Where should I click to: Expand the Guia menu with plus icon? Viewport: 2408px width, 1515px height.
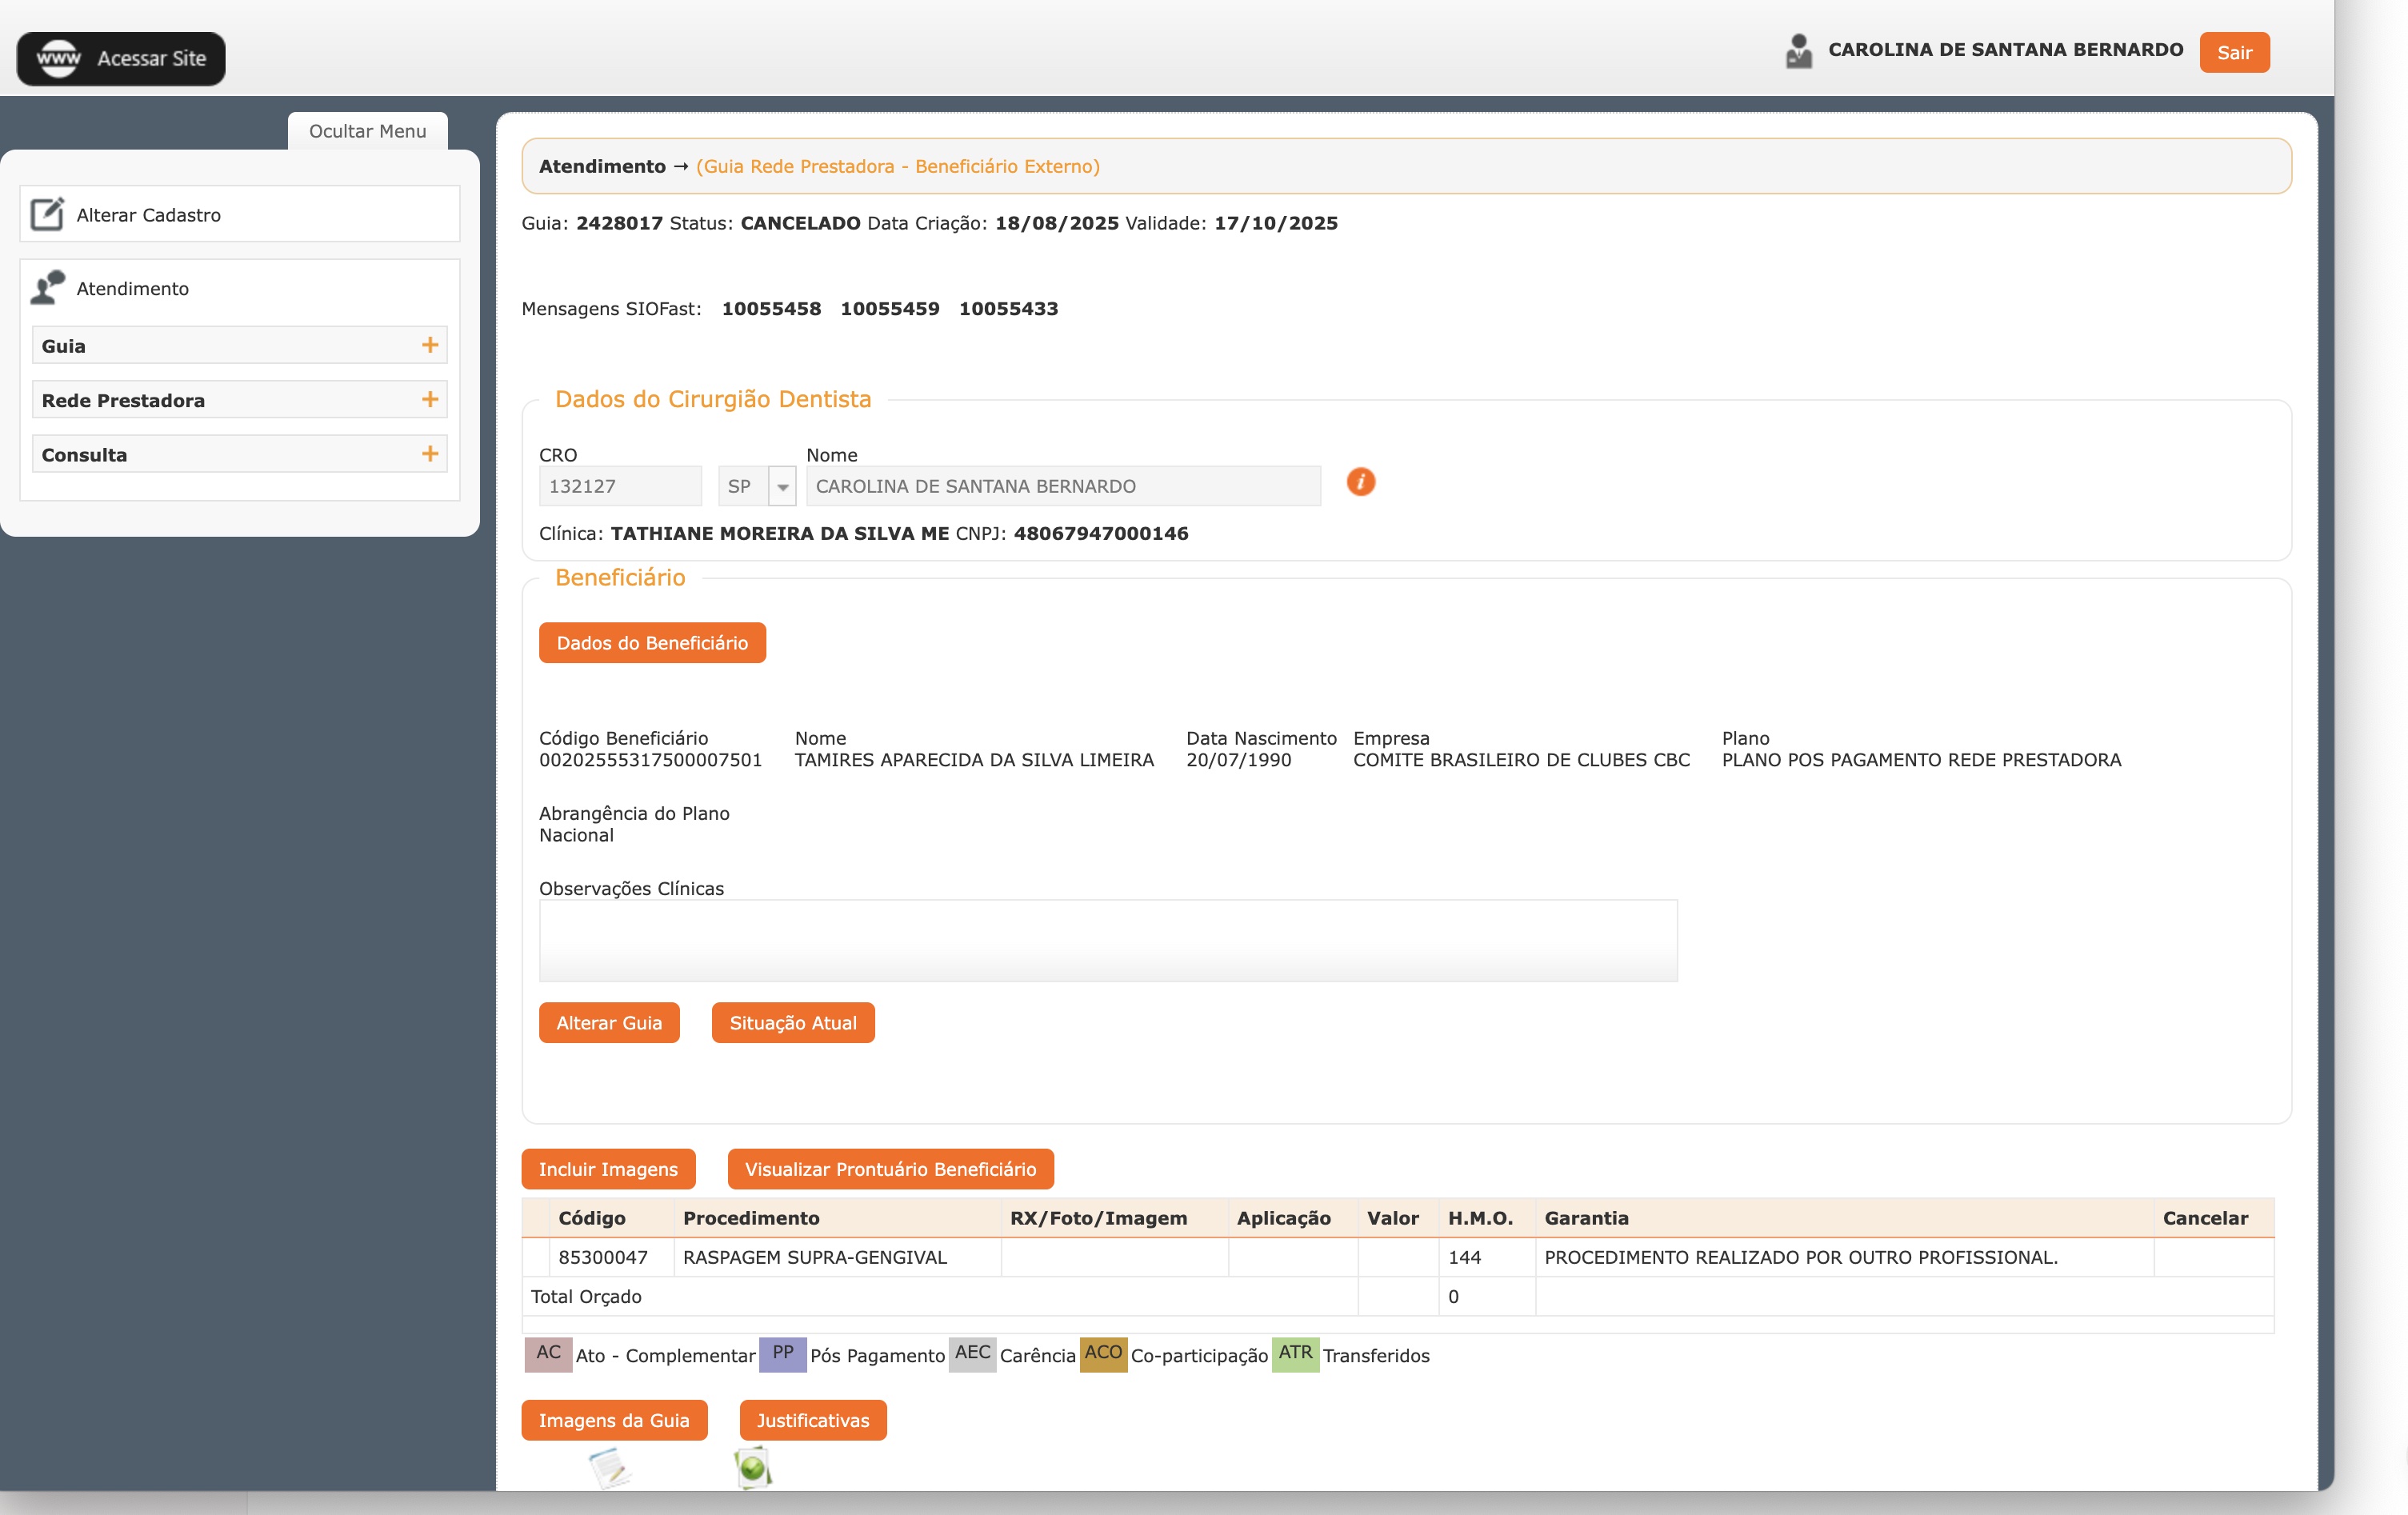click(430, 345)
